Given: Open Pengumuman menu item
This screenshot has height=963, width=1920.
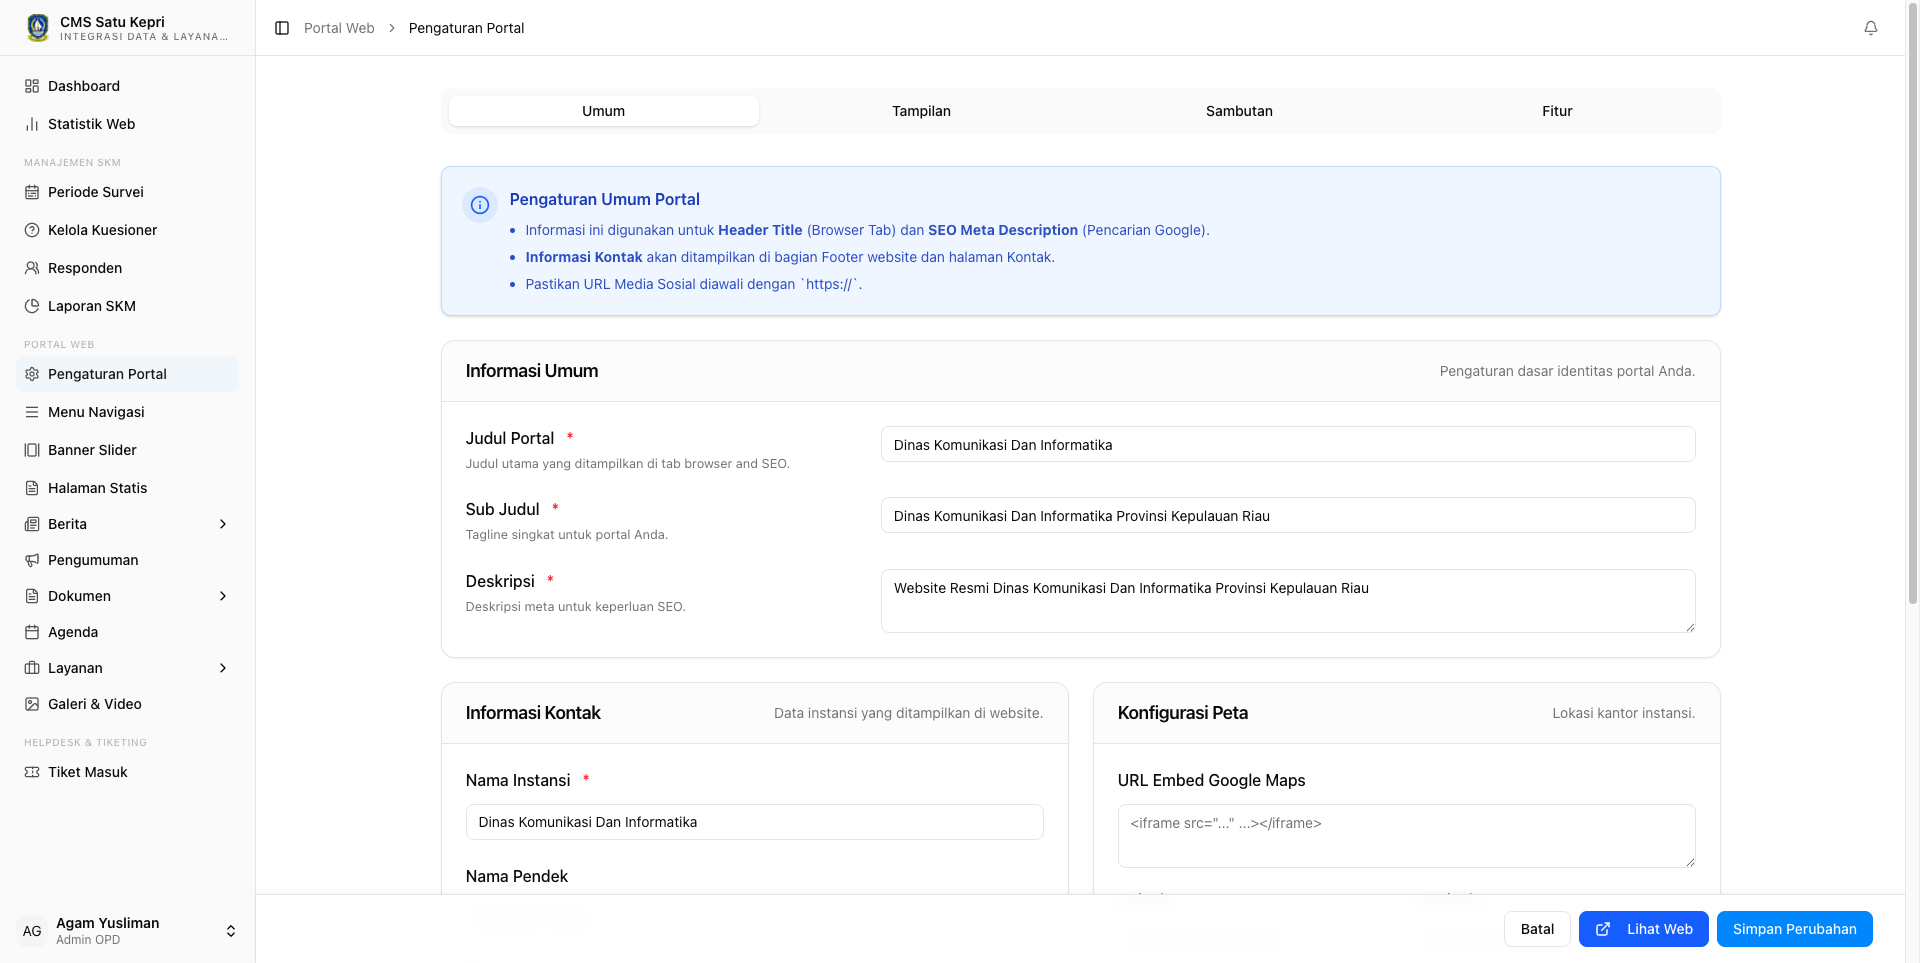Looking at the screenshot, I should click(x=127, y=560).
